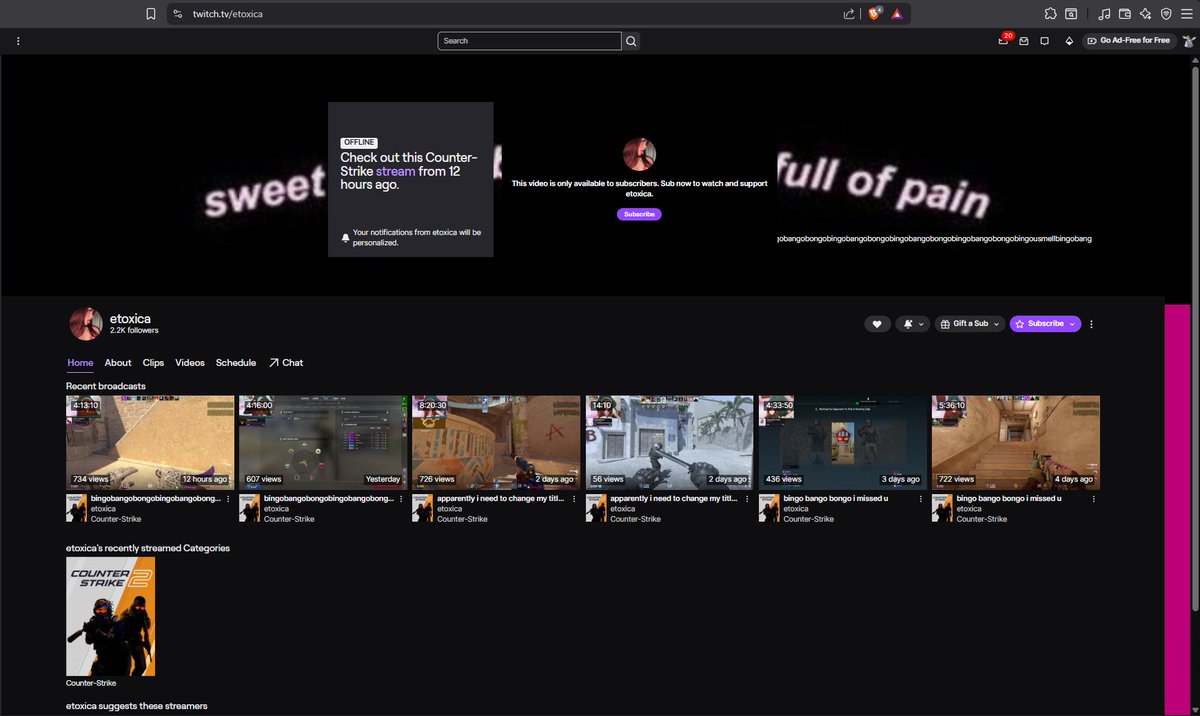The image size is (1200, 716).
Task: Click the Counter-Strike label below box art
Action: coord(91,683)
